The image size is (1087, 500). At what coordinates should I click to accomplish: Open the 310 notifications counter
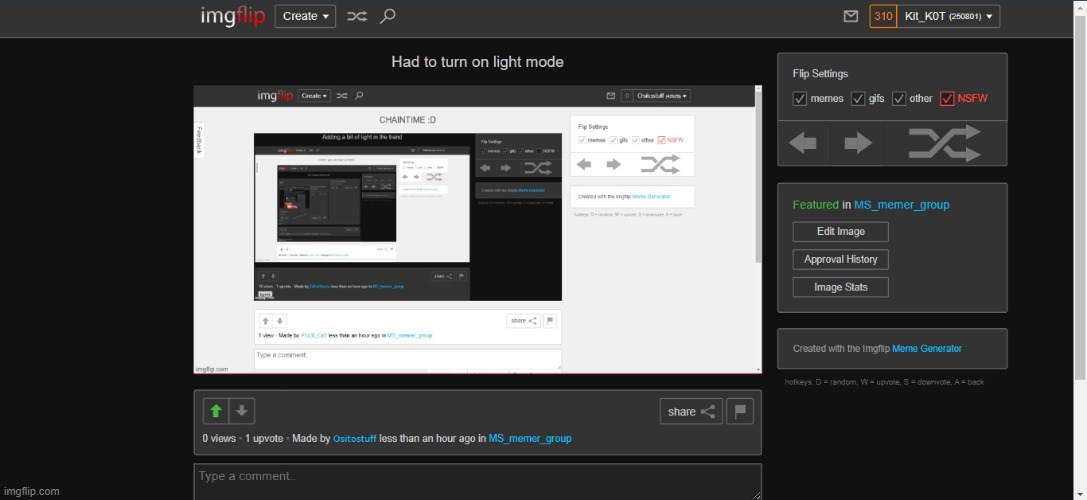coord(883,16)
